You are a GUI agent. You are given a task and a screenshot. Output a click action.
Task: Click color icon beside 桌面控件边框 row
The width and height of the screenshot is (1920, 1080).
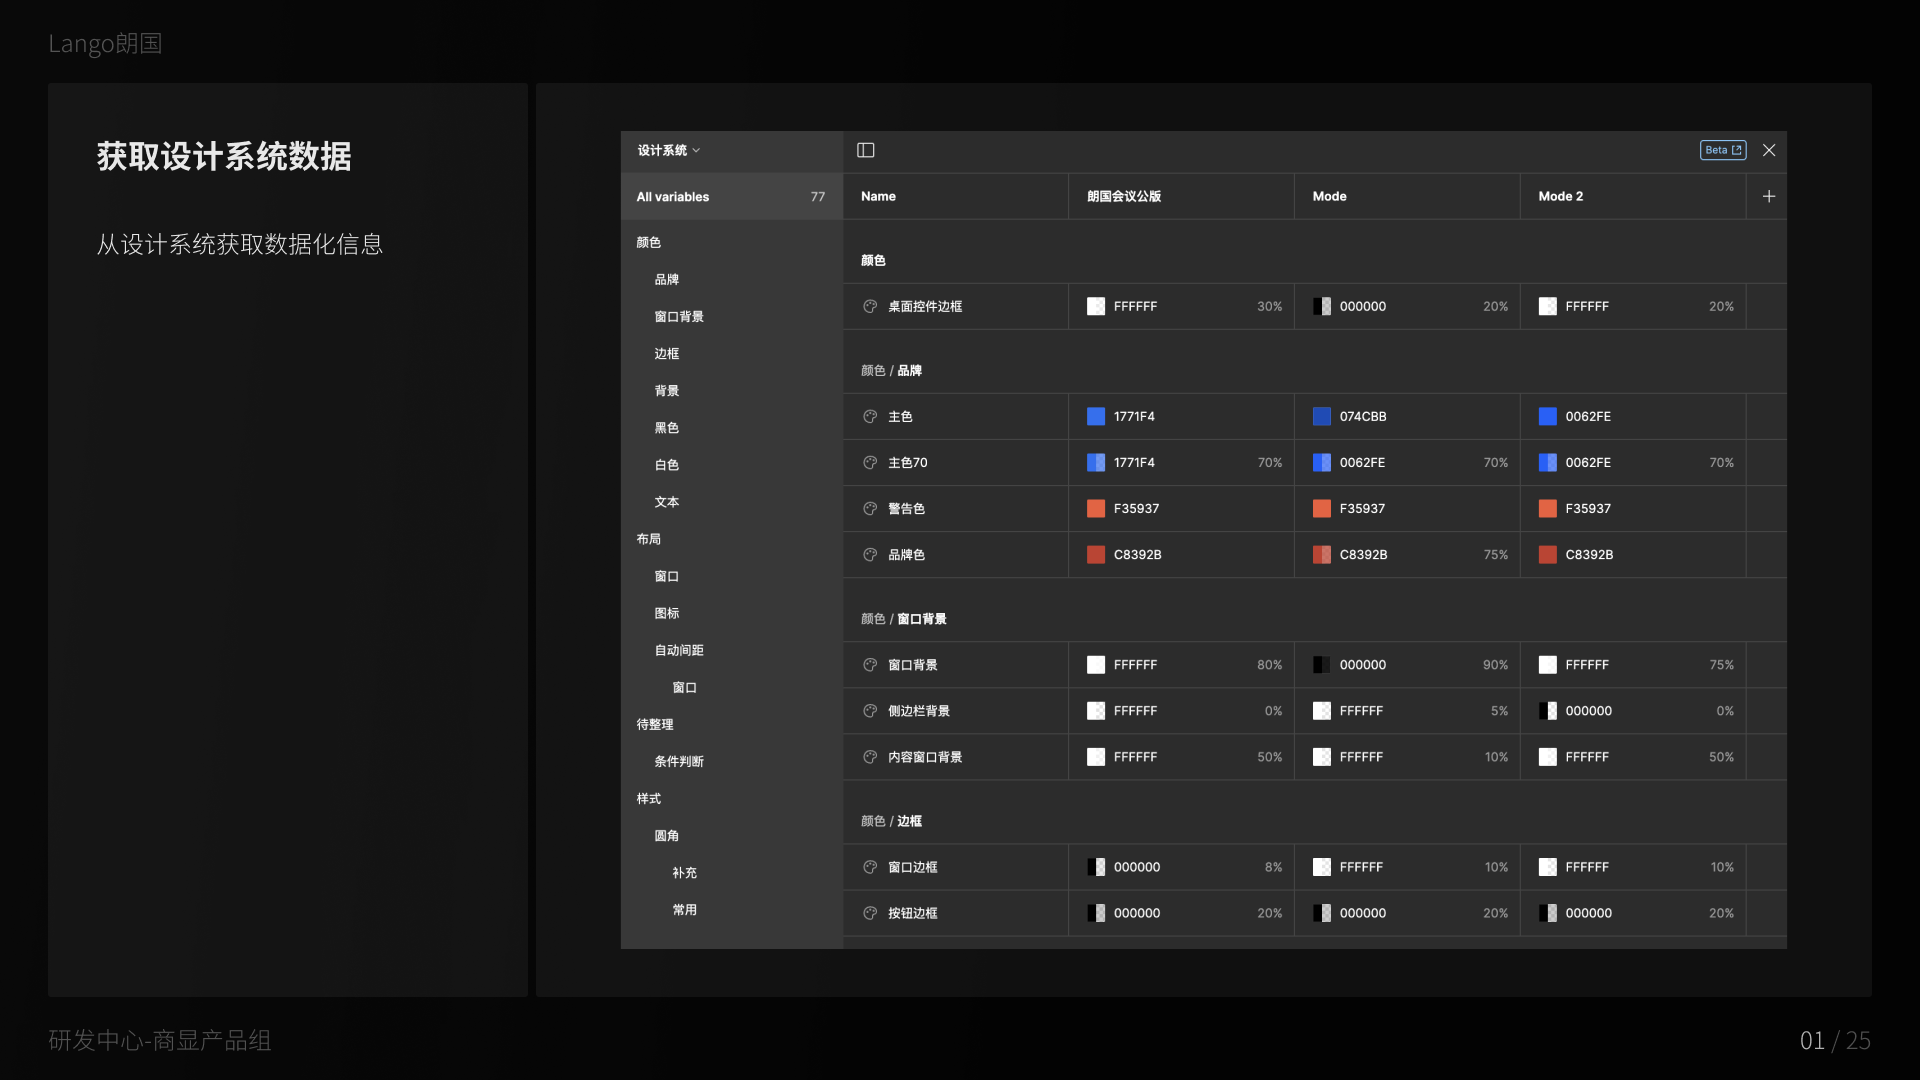tap(870, 306)
